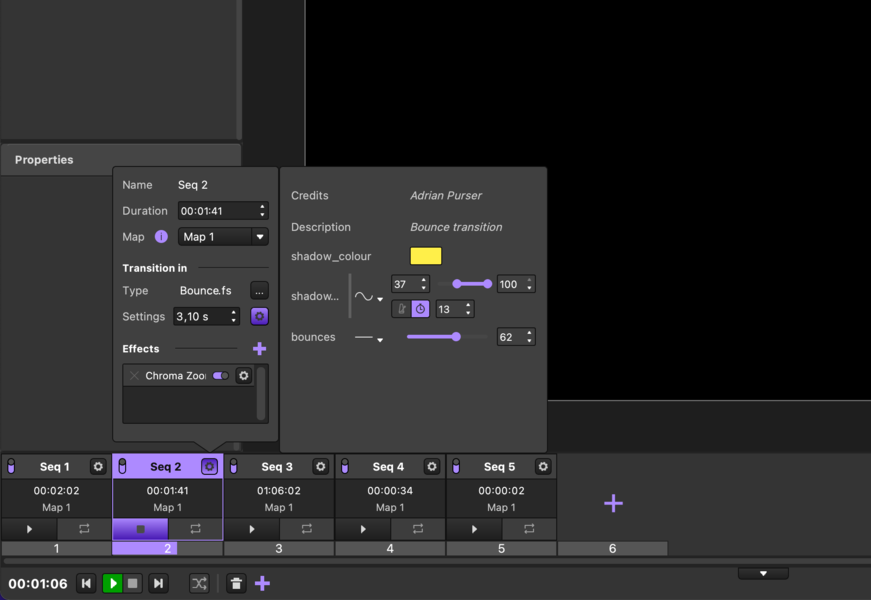This screenshot has height=600, width=871.
Task: Open the Properties panel header
Action: click(x=121, y=160)
